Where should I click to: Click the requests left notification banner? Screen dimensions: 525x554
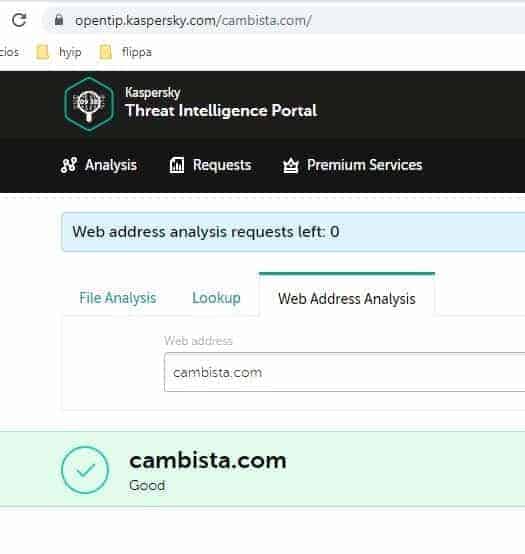[294, 232]
